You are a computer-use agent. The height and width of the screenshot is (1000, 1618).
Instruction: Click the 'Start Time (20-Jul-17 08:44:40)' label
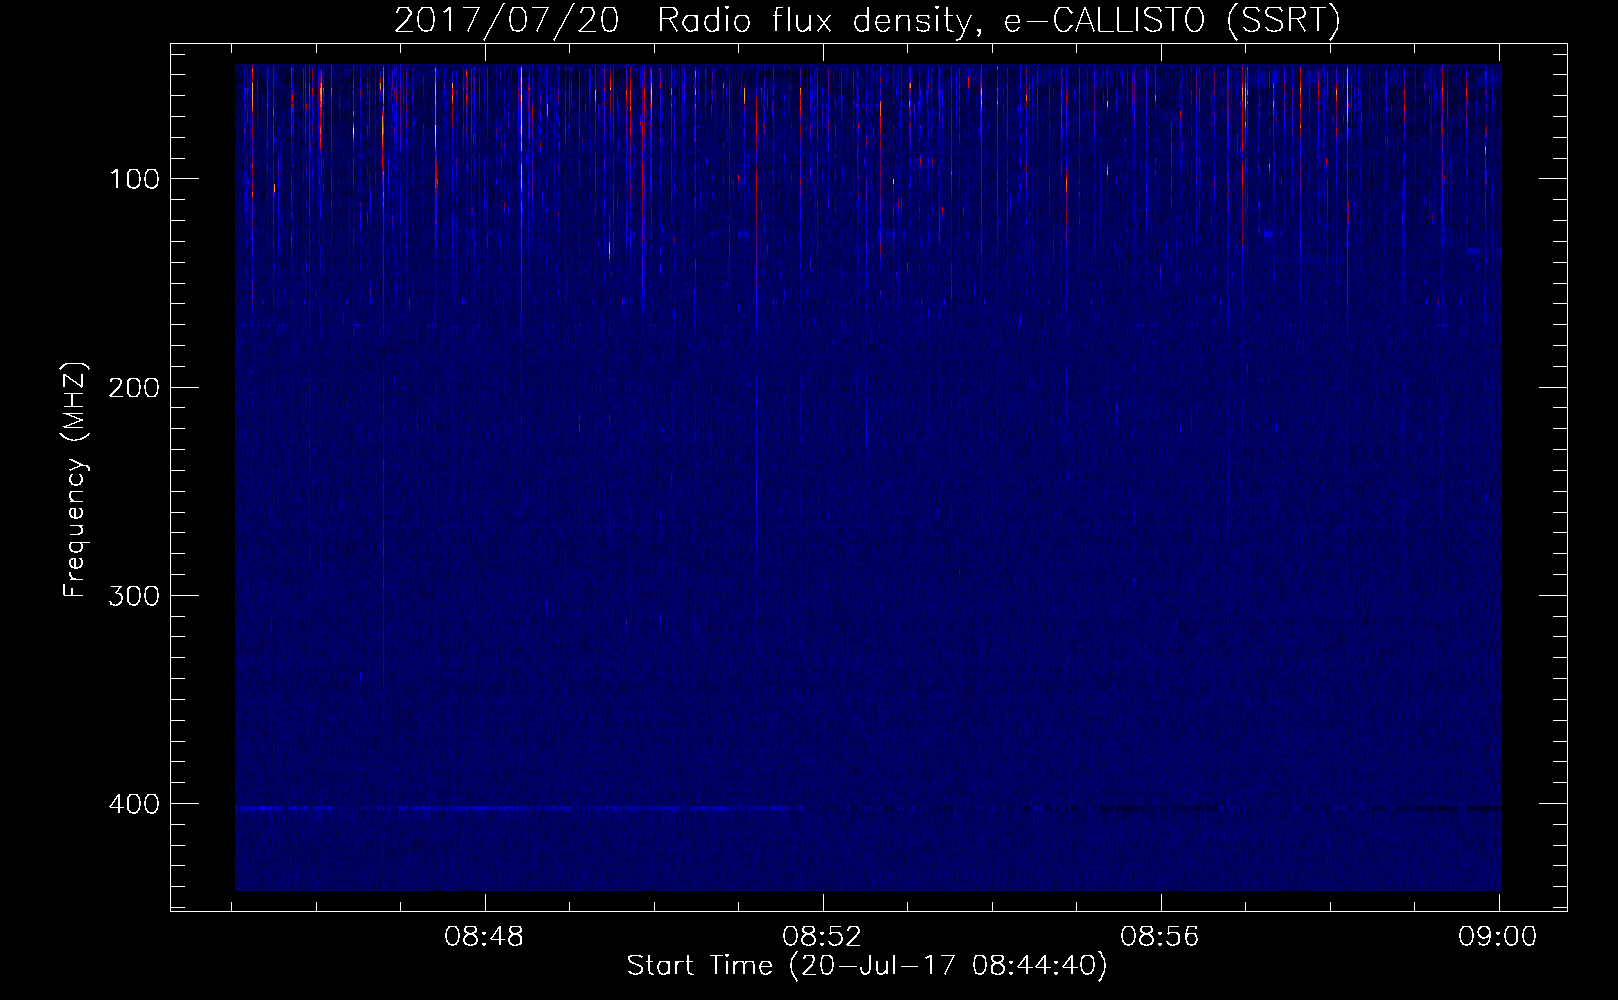click(867, 966)
